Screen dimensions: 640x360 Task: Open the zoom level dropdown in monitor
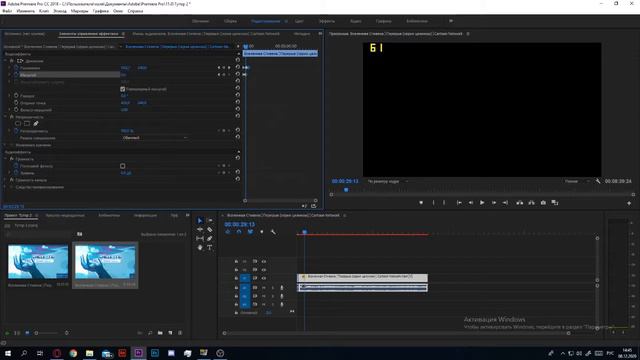click(x=388, y=181)
